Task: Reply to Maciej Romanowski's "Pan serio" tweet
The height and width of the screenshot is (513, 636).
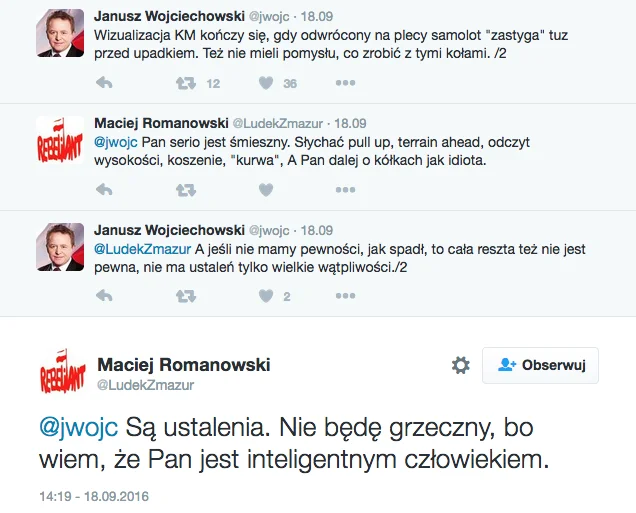Action: [x=104, y=190]
